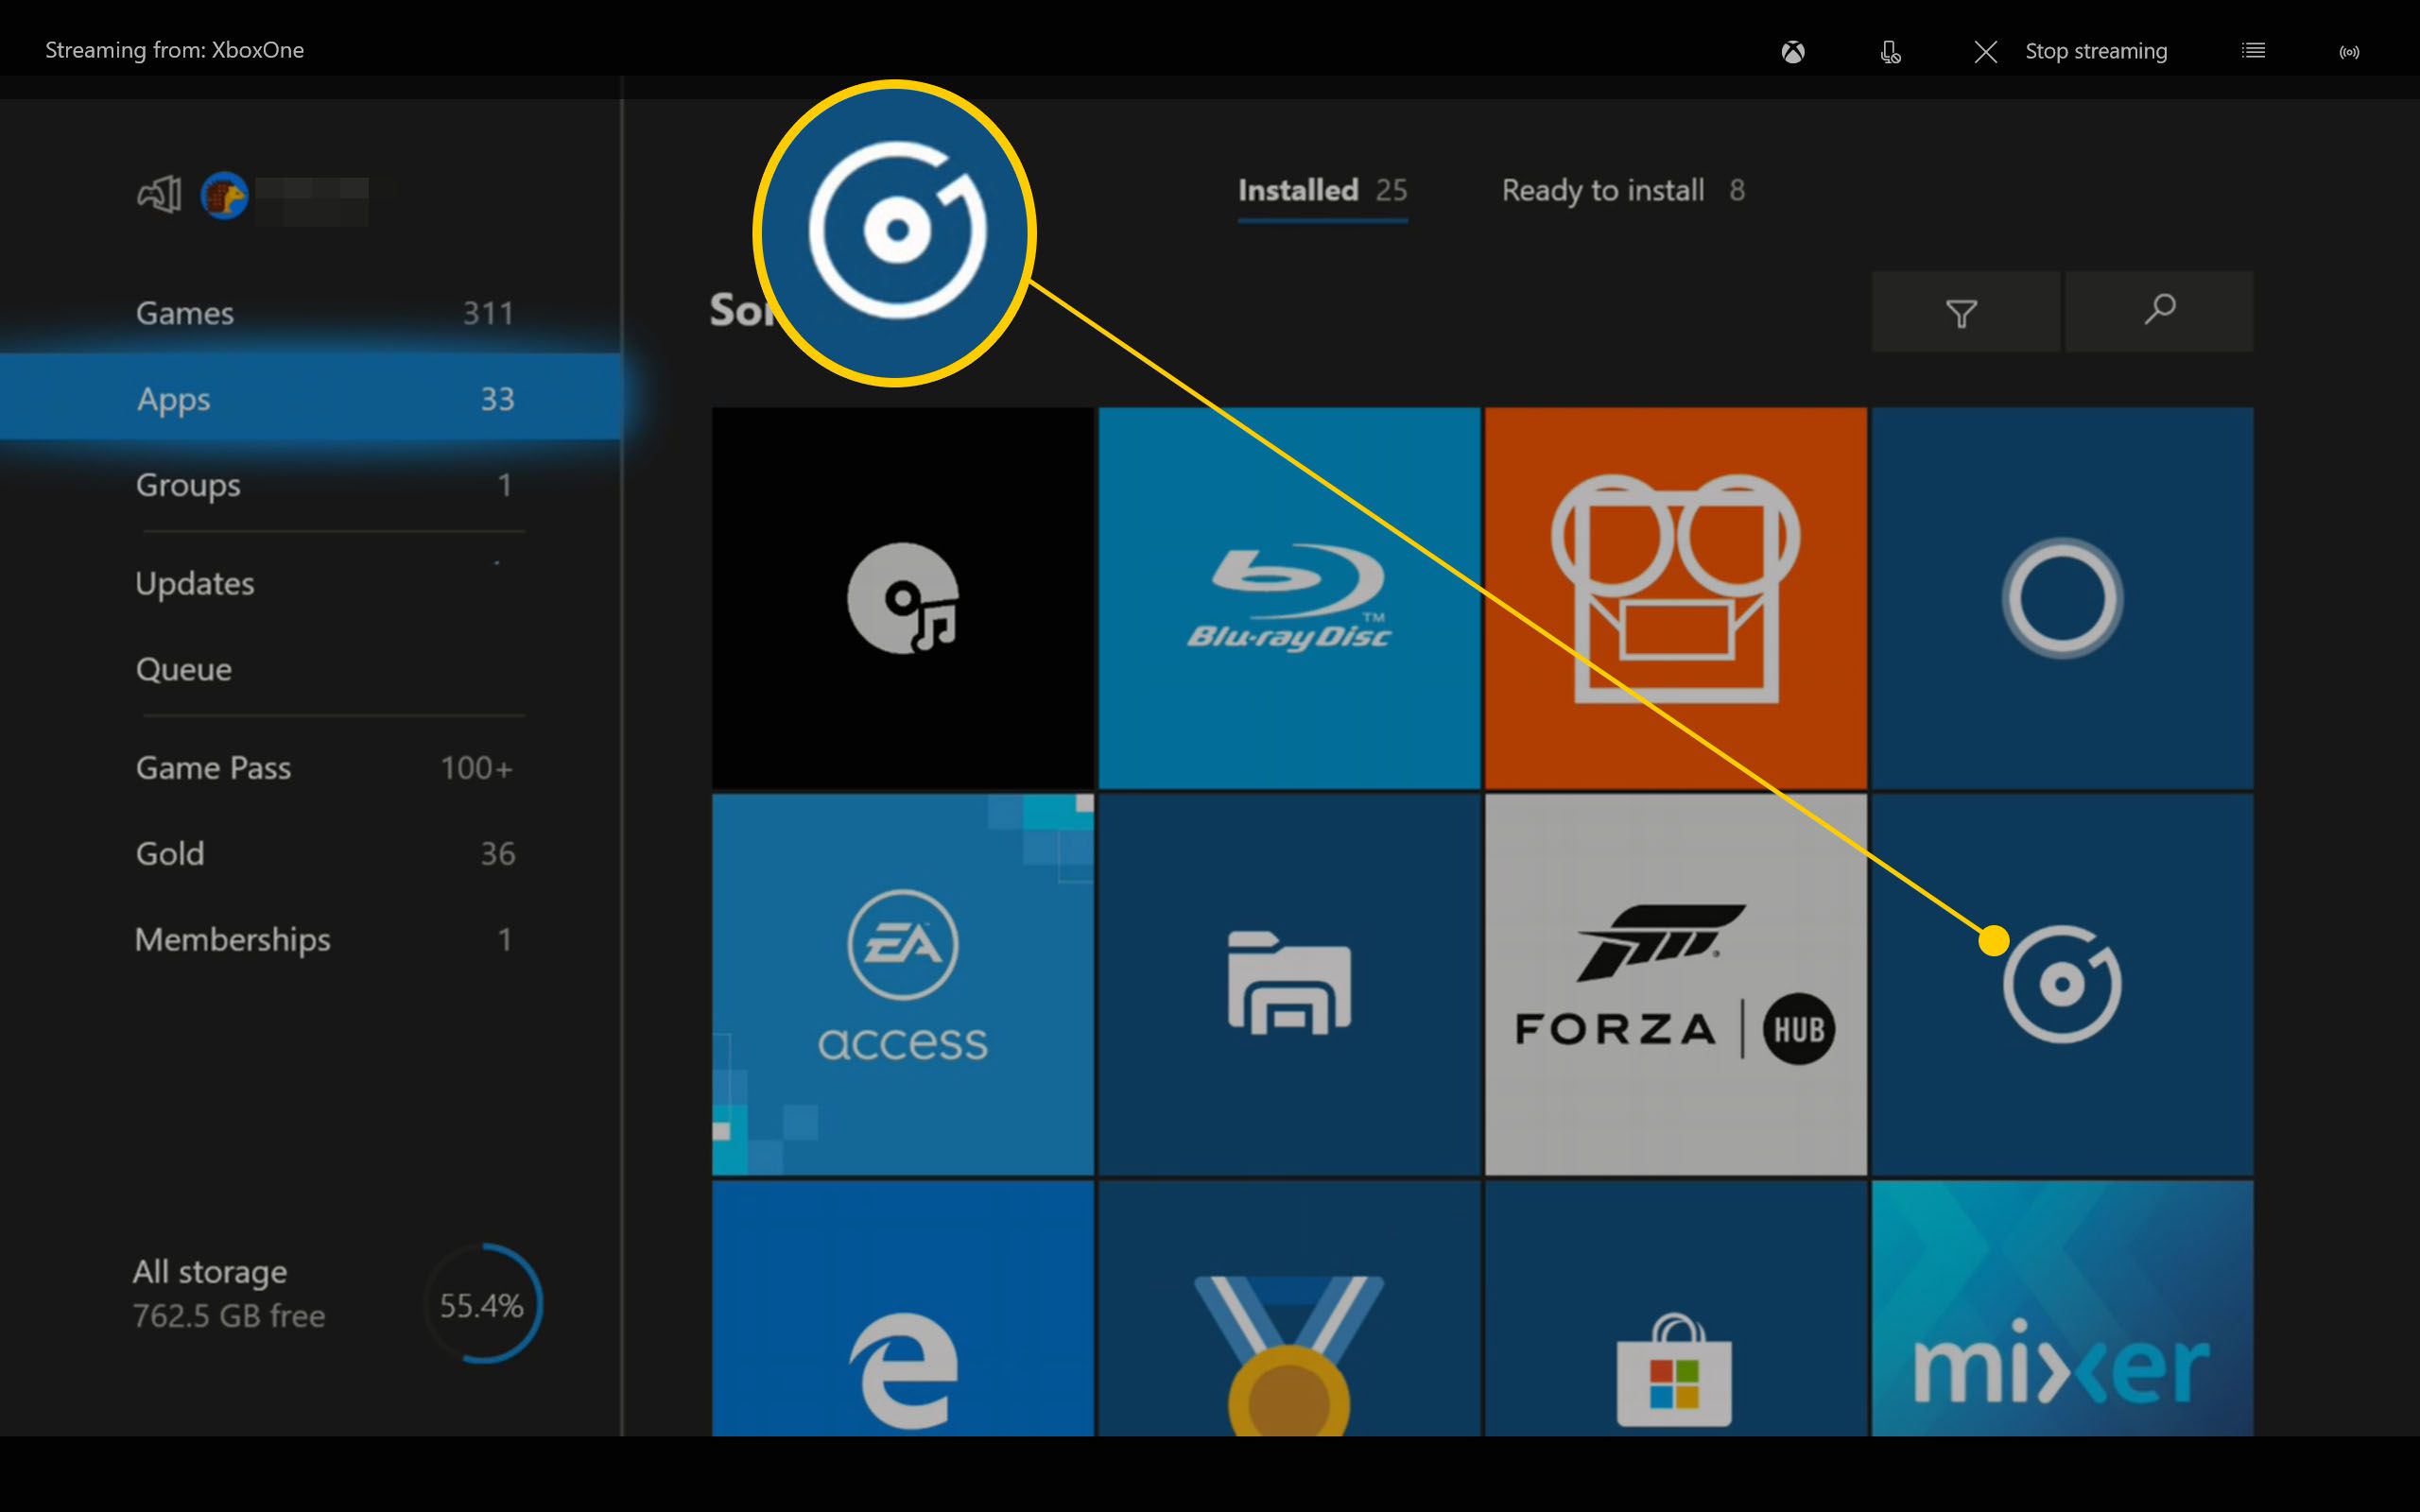The height and width of the screenshot is (1512, 2420).
Task: Open the Groove Music app tile
Action: click(x=2062, y=984)
